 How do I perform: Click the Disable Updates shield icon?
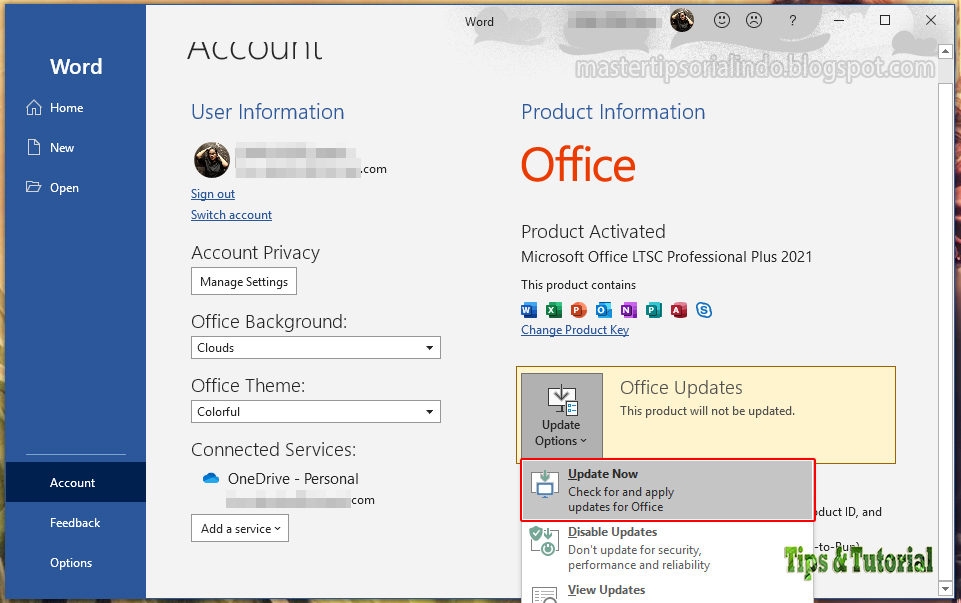[544, 542]
